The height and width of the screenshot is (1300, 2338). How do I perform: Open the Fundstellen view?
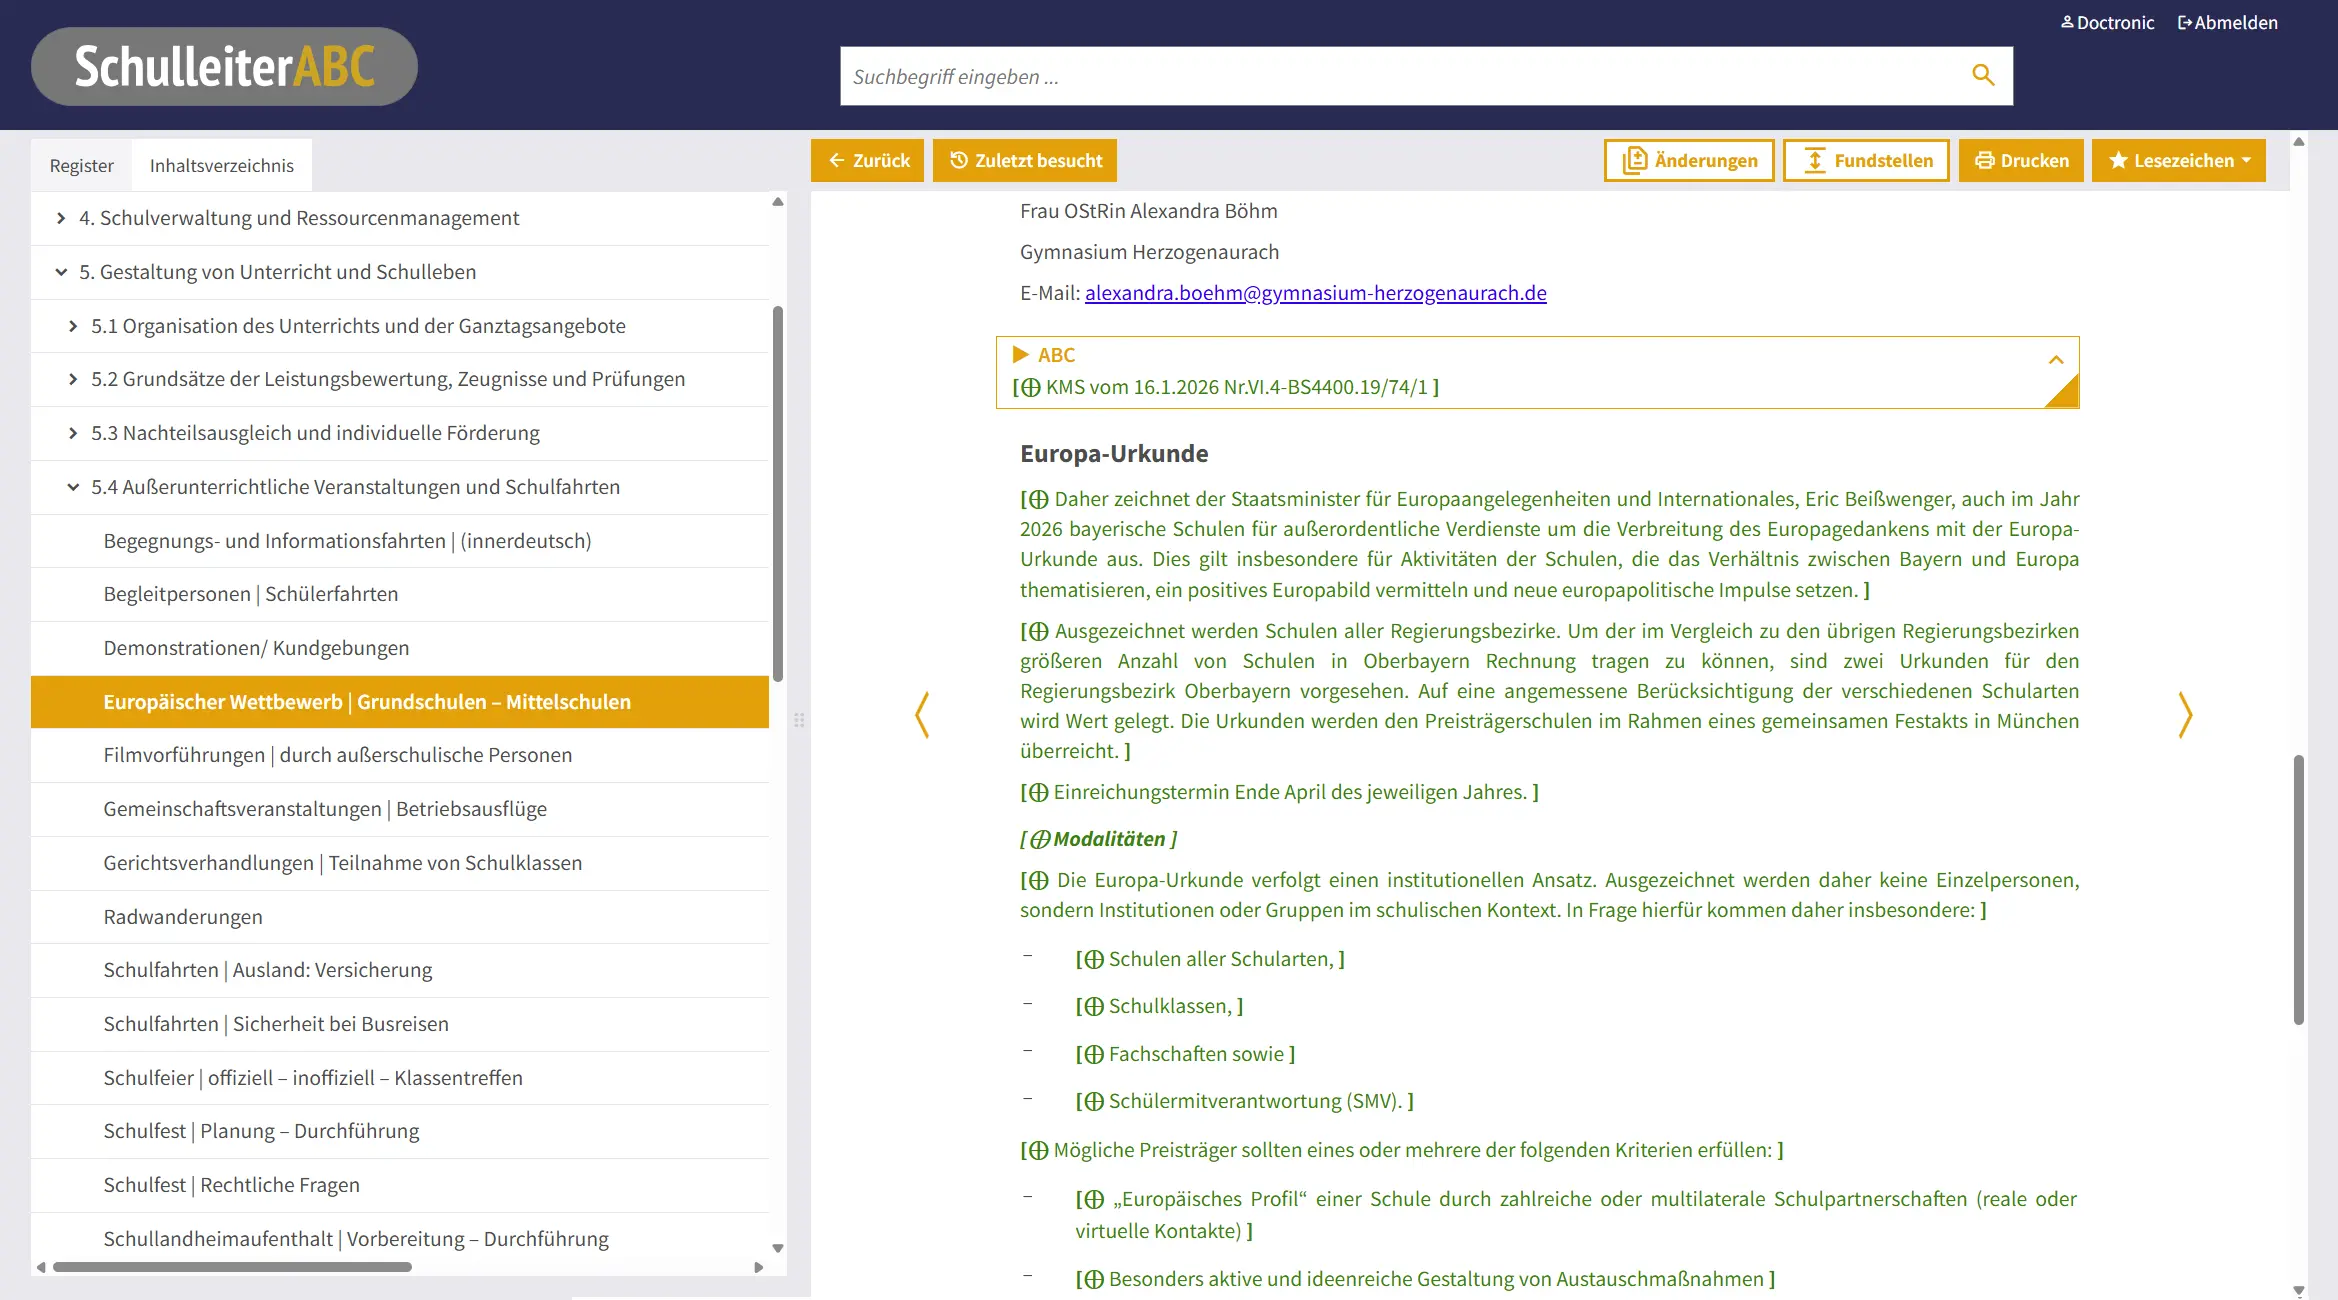pos(1866,160)
